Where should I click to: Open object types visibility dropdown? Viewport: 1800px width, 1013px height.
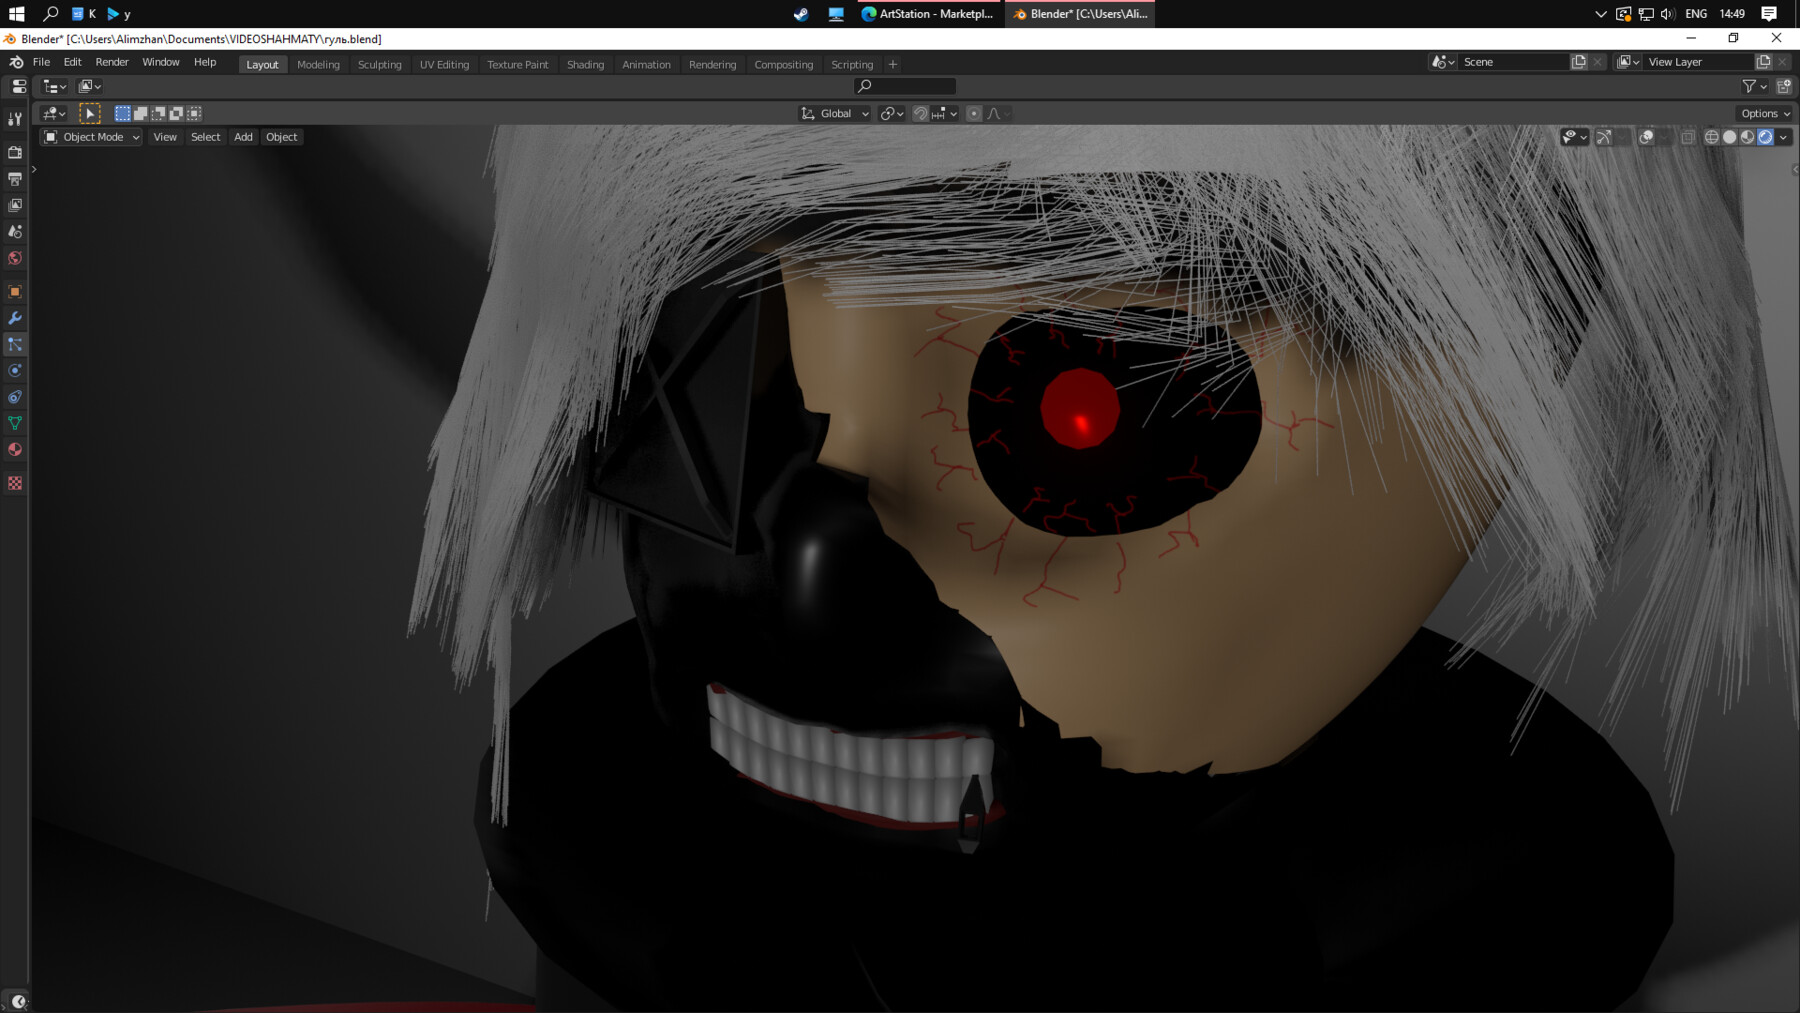click(1575, 137)
